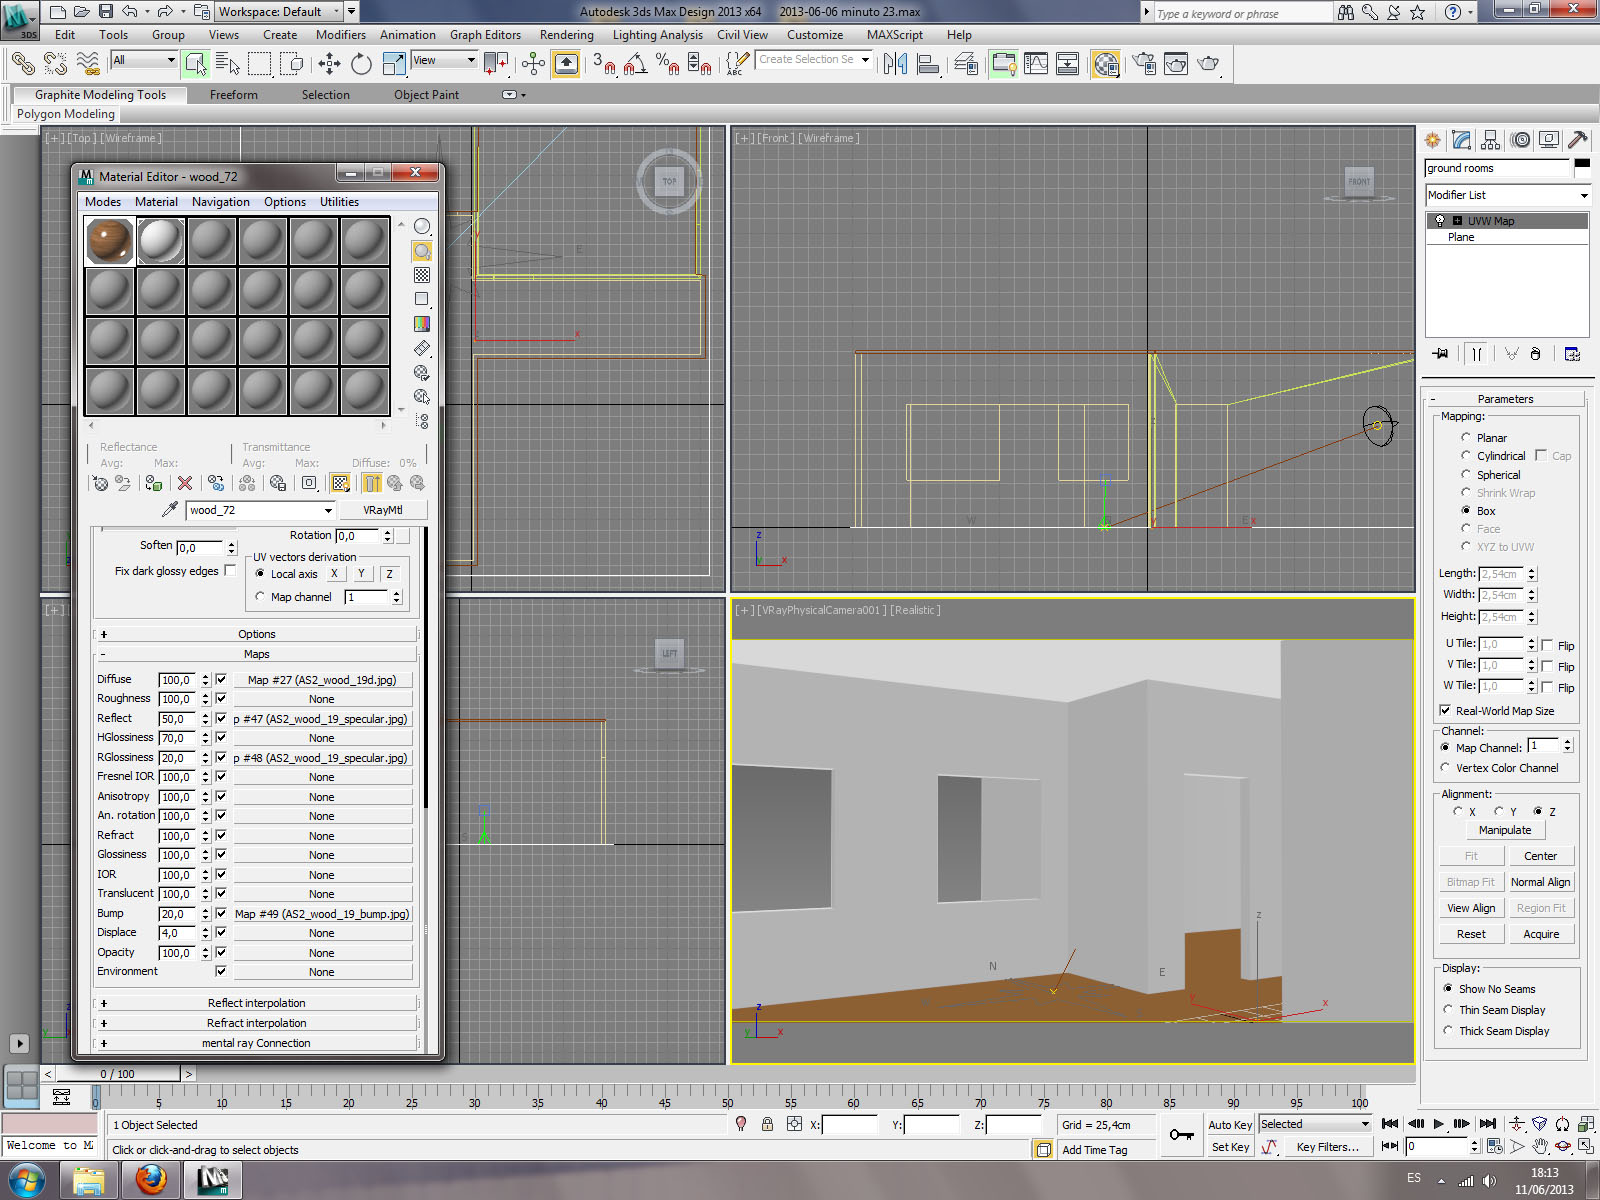Open Diffuse Map #27 (AS2_wood_19d.jpg)
The image size is (1600, 1200).
[322, 680]
